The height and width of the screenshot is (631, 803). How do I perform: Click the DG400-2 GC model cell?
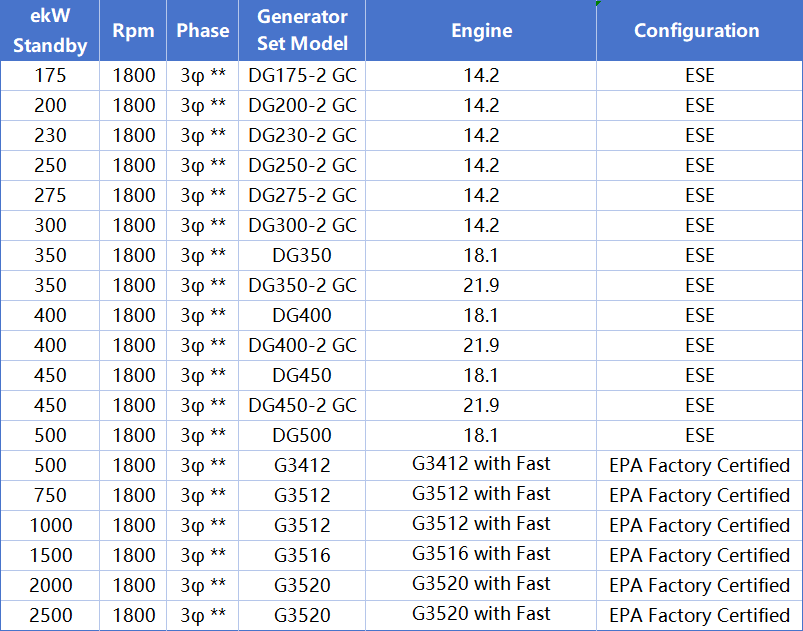tap(302, 345)
